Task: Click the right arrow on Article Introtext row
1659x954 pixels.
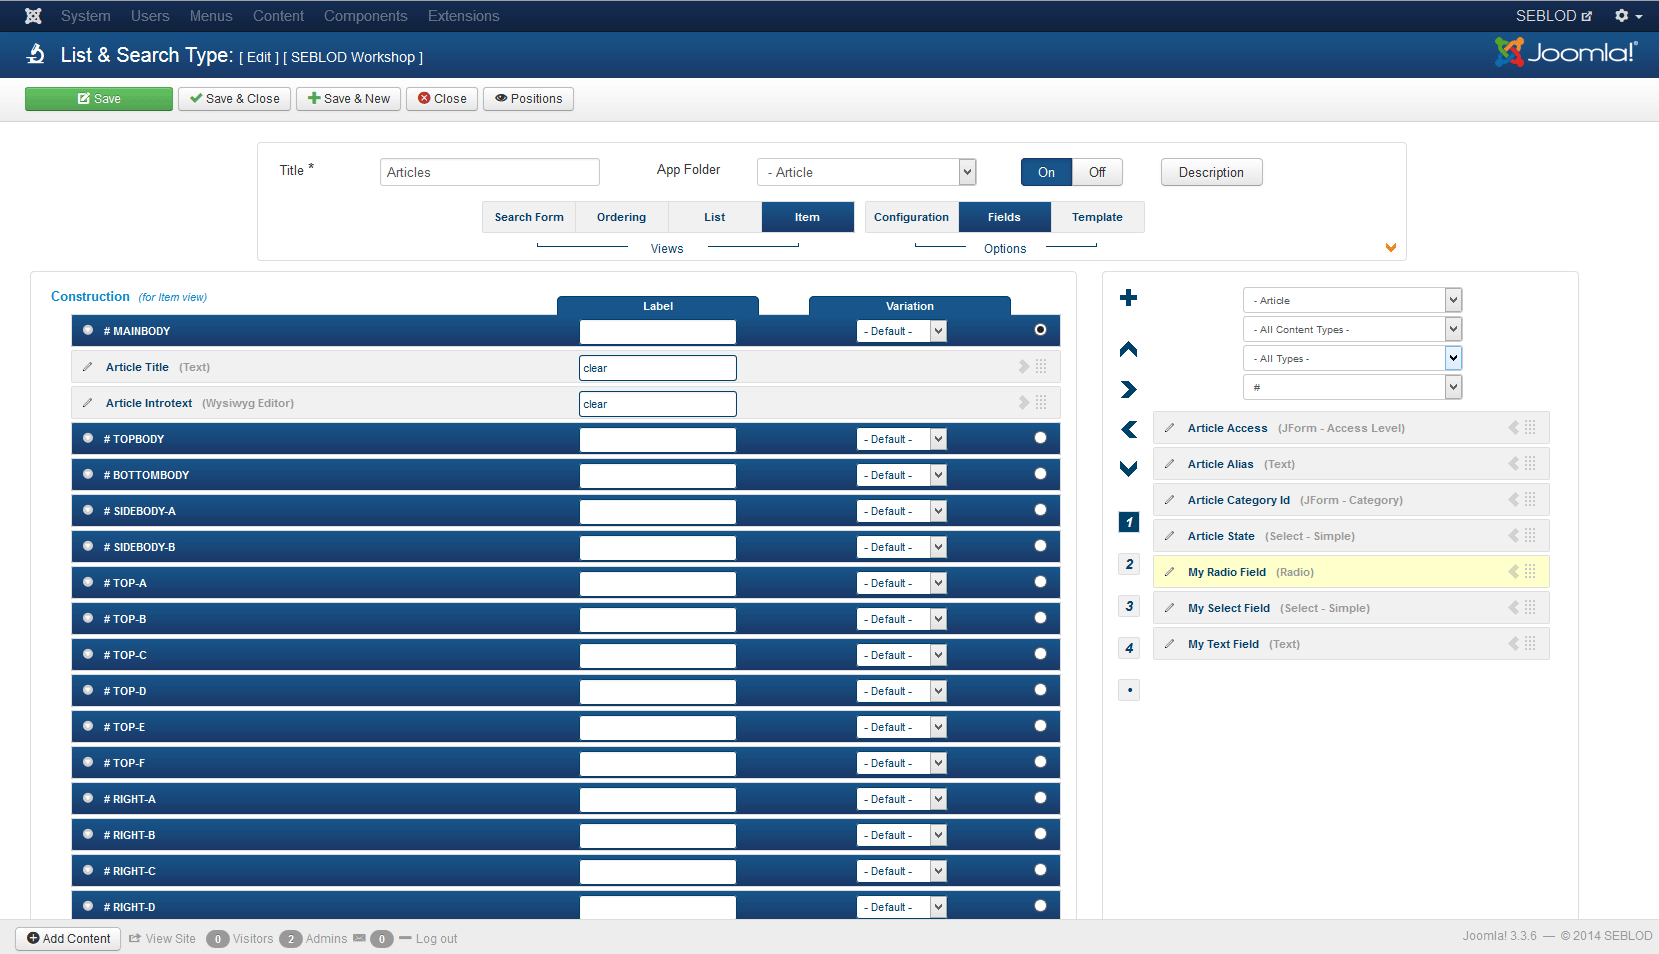Action: point(1024,403)
